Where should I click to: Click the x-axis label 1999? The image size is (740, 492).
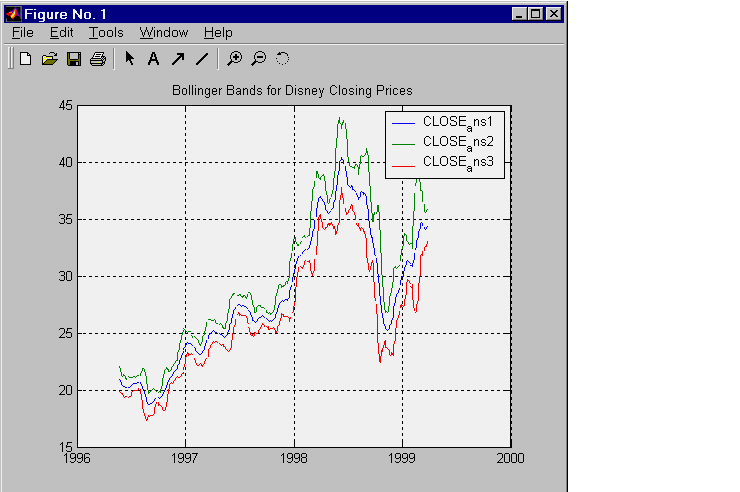tap(402, 459)
